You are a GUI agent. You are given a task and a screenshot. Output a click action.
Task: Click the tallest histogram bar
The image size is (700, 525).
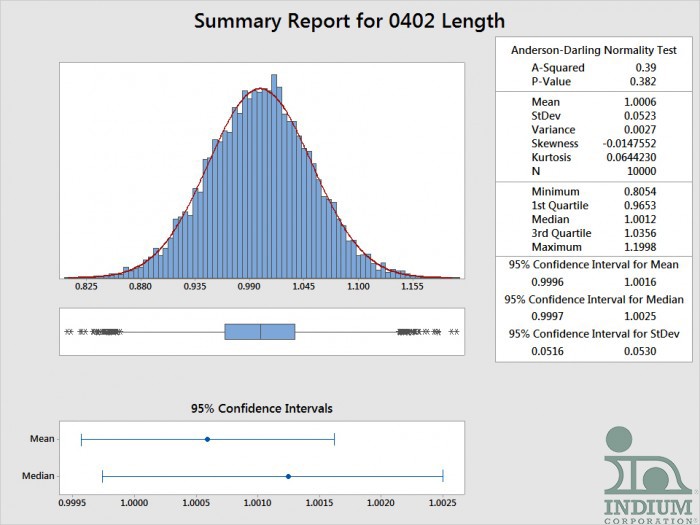tap(274, 176)
